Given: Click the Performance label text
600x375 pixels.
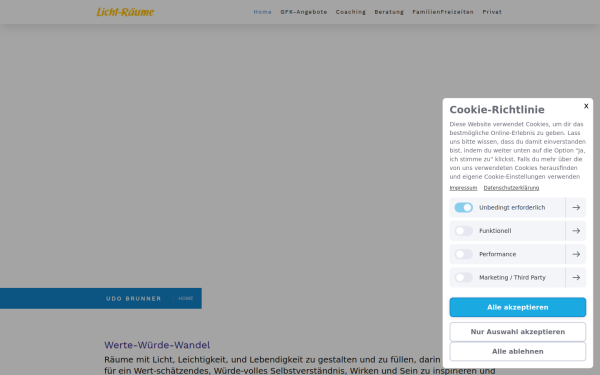Looking at the screenshot, I should [497, 254].
